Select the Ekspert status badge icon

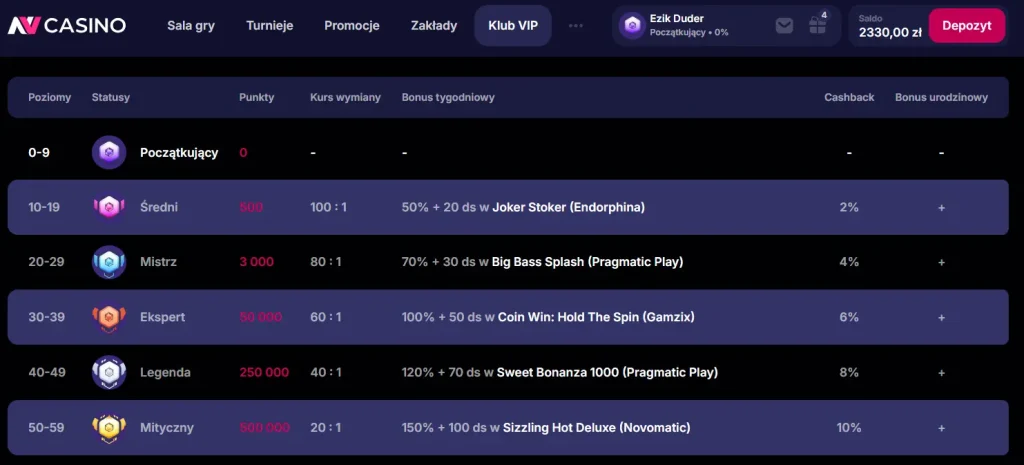[x=109, y=317]
